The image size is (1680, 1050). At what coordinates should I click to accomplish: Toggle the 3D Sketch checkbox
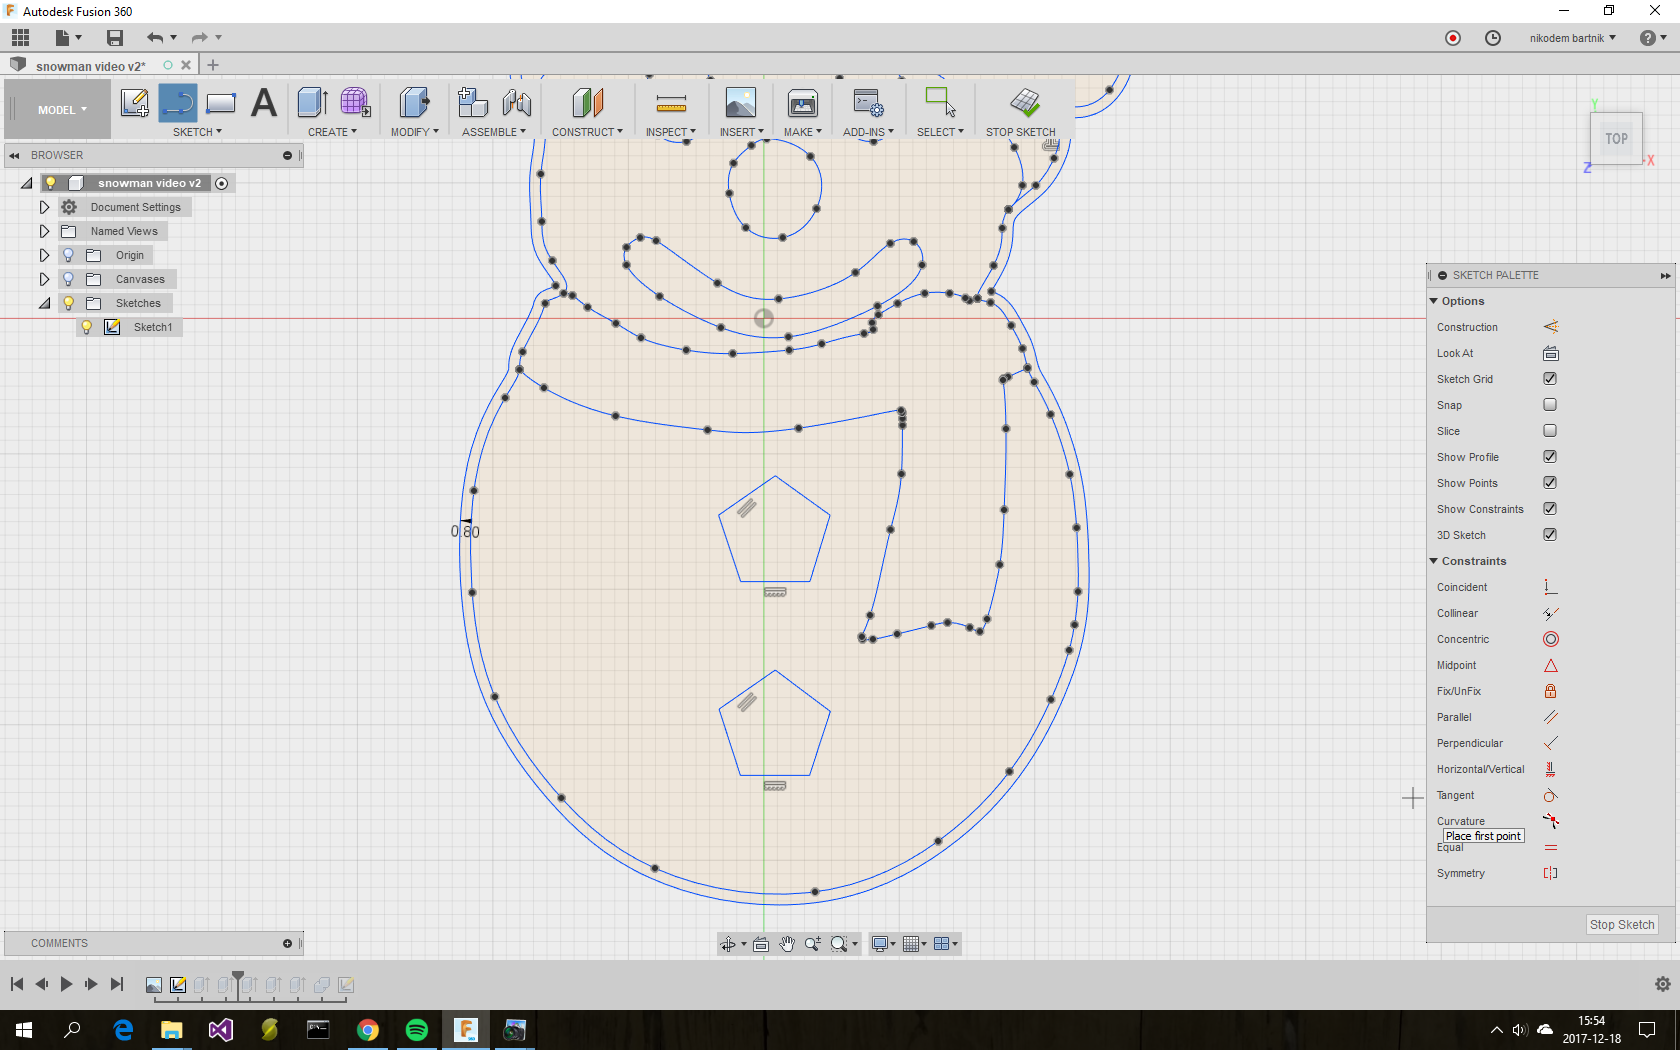(1550, 535)
